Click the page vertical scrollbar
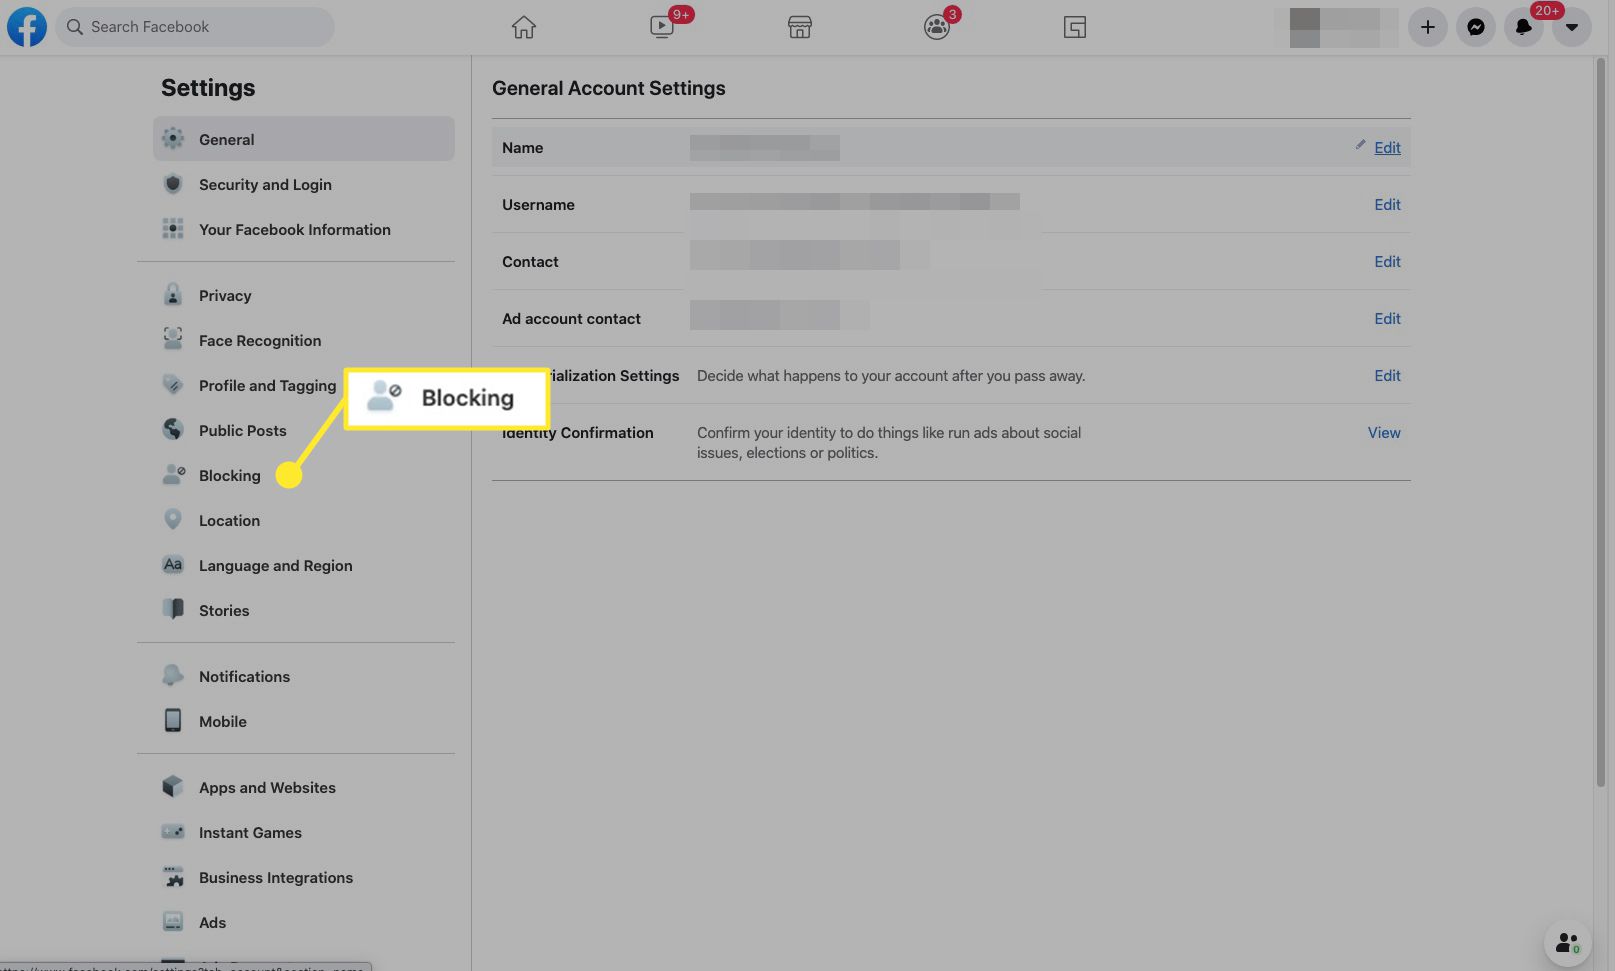The width and height of the screenshot is (1615, 971). pos(1600,420)
